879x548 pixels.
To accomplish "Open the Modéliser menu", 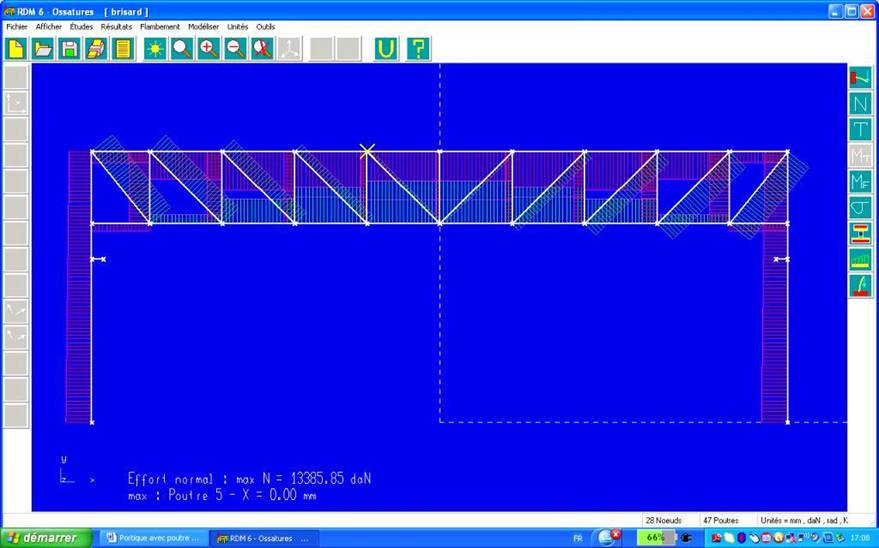I will click(x=206, y=27).
